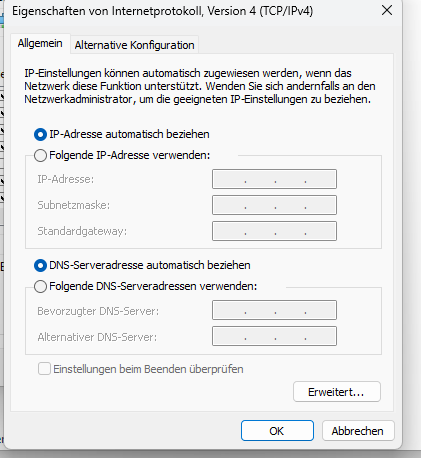
Task: Click the IP-Adresse input field
Action: click(x=274, y=179)
